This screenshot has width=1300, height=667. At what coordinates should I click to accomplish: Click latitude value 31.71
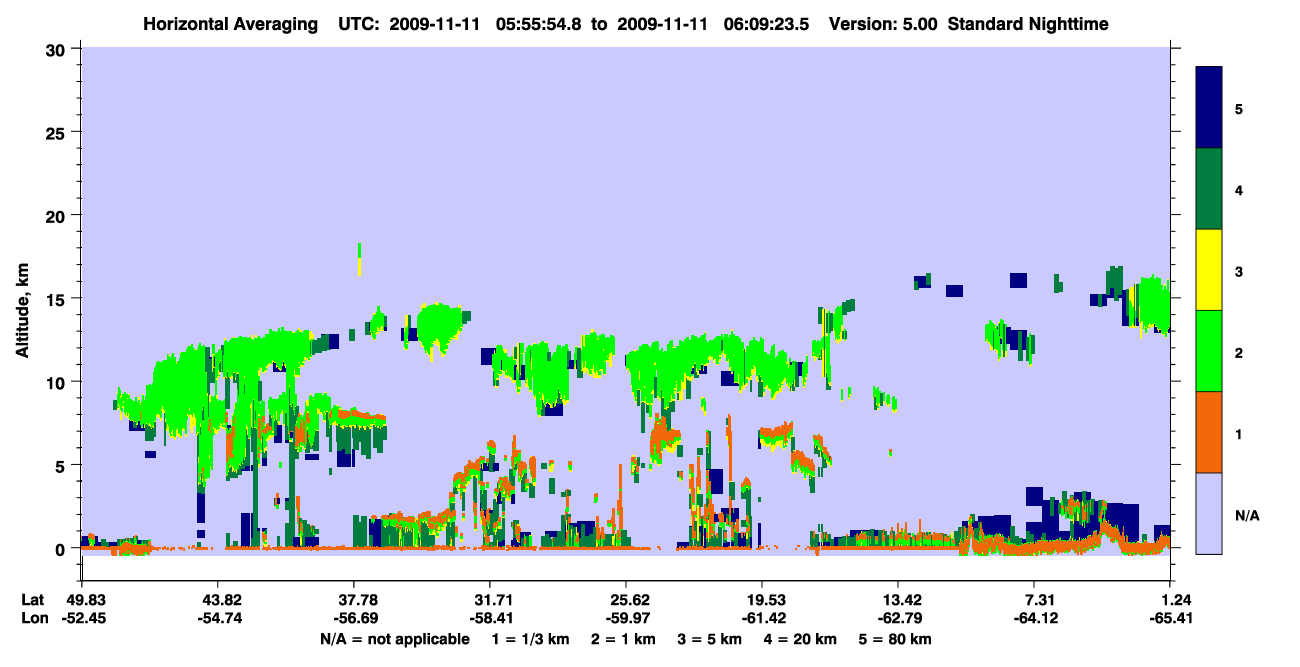489,600
